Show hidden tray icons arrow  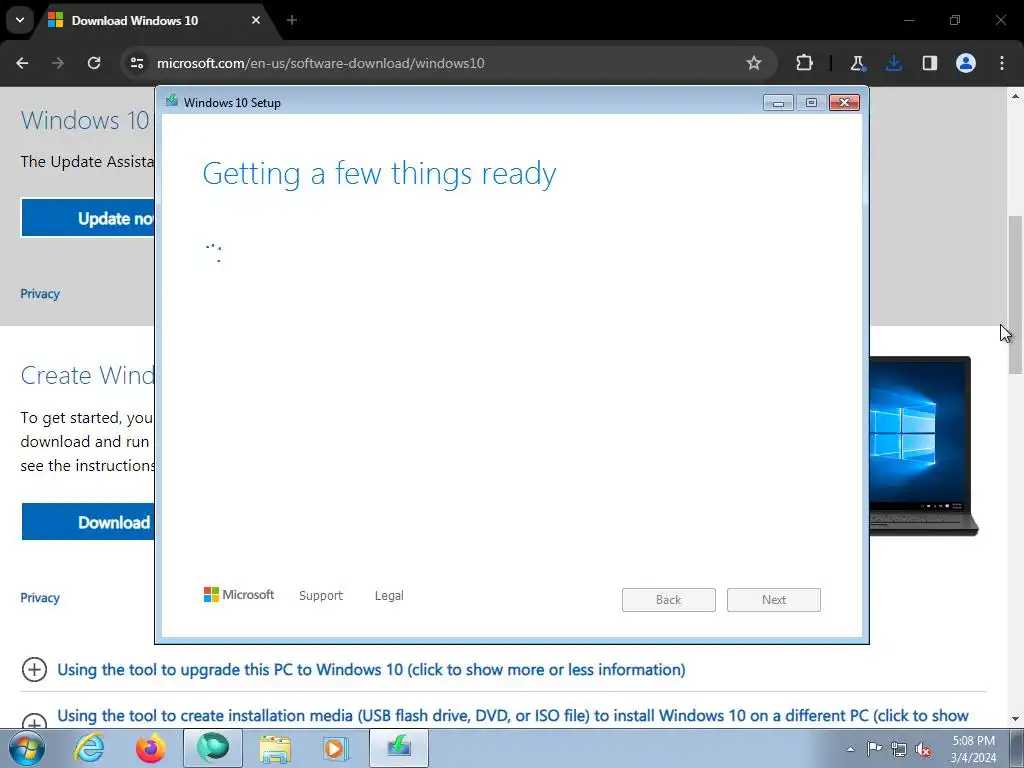tap(850, 749)
